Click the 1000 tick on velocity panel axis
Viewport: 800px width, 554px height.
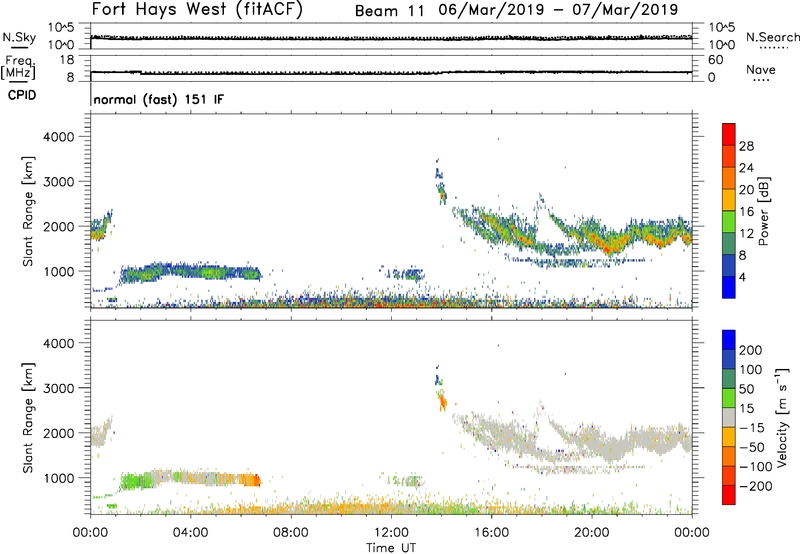[59, 478]
